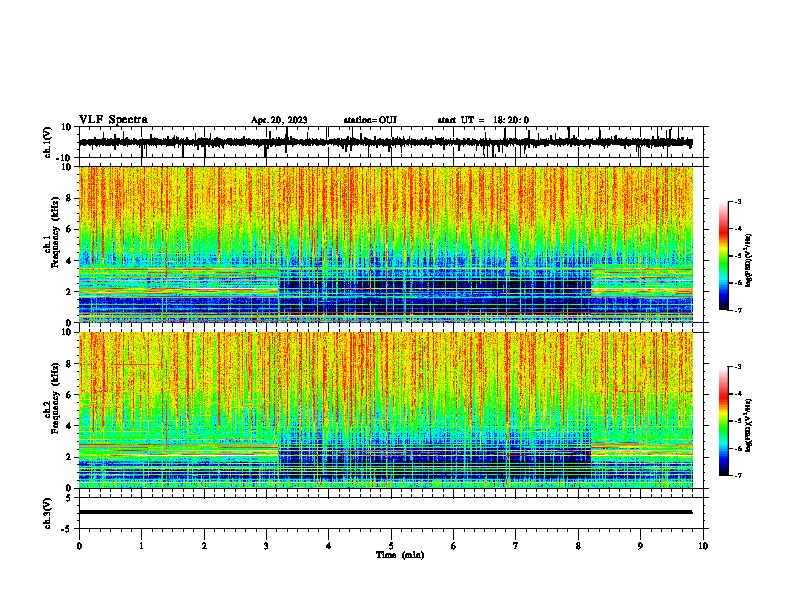Click the ch.1 voltage waveform trace
Viewport: 792px width, 612px height.
click(x=385, y=143)
